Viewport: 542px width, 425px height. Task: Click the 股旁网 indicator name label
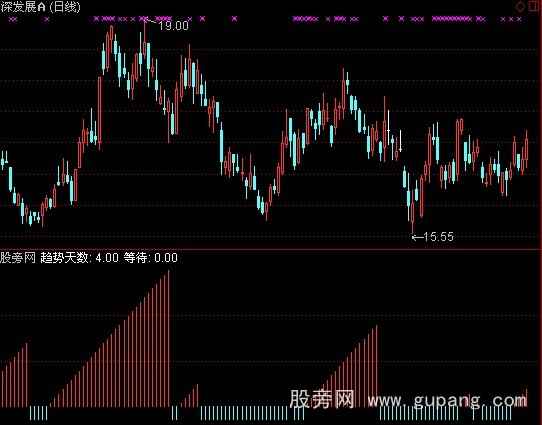(x=18, y=258)
